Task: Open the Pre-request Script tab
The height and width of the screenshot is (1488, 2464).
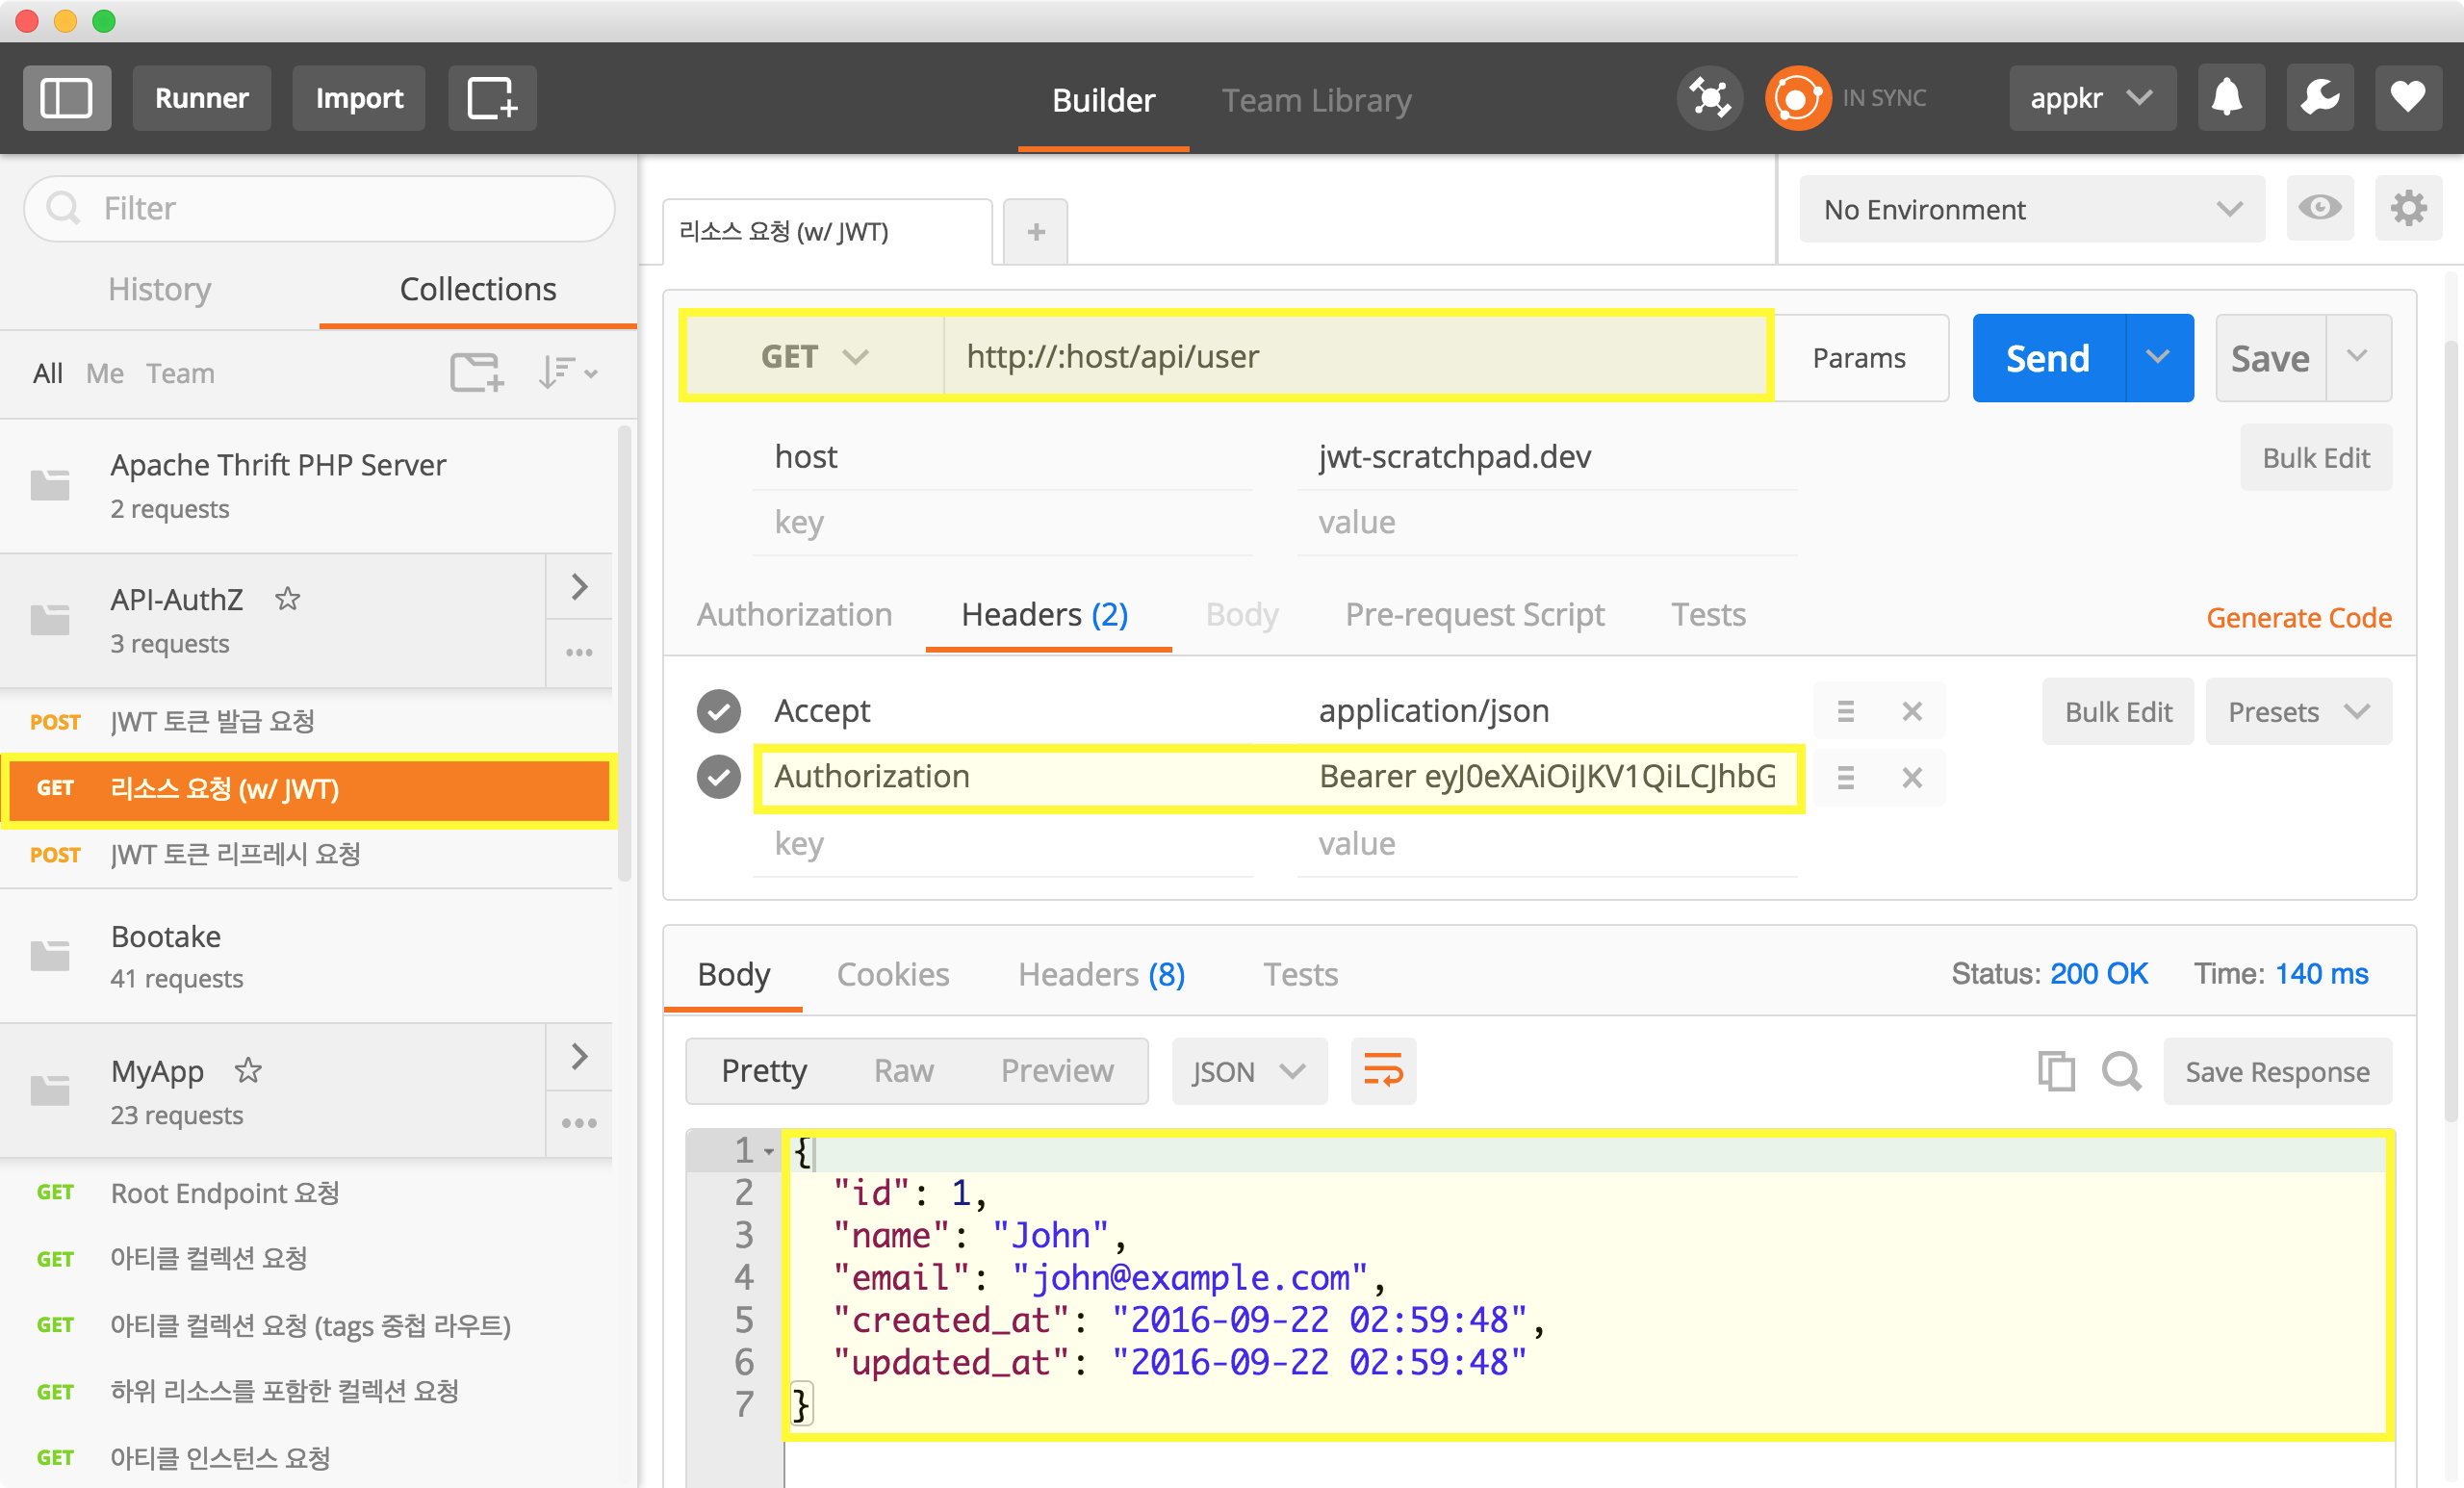Action: [1474, 614]
